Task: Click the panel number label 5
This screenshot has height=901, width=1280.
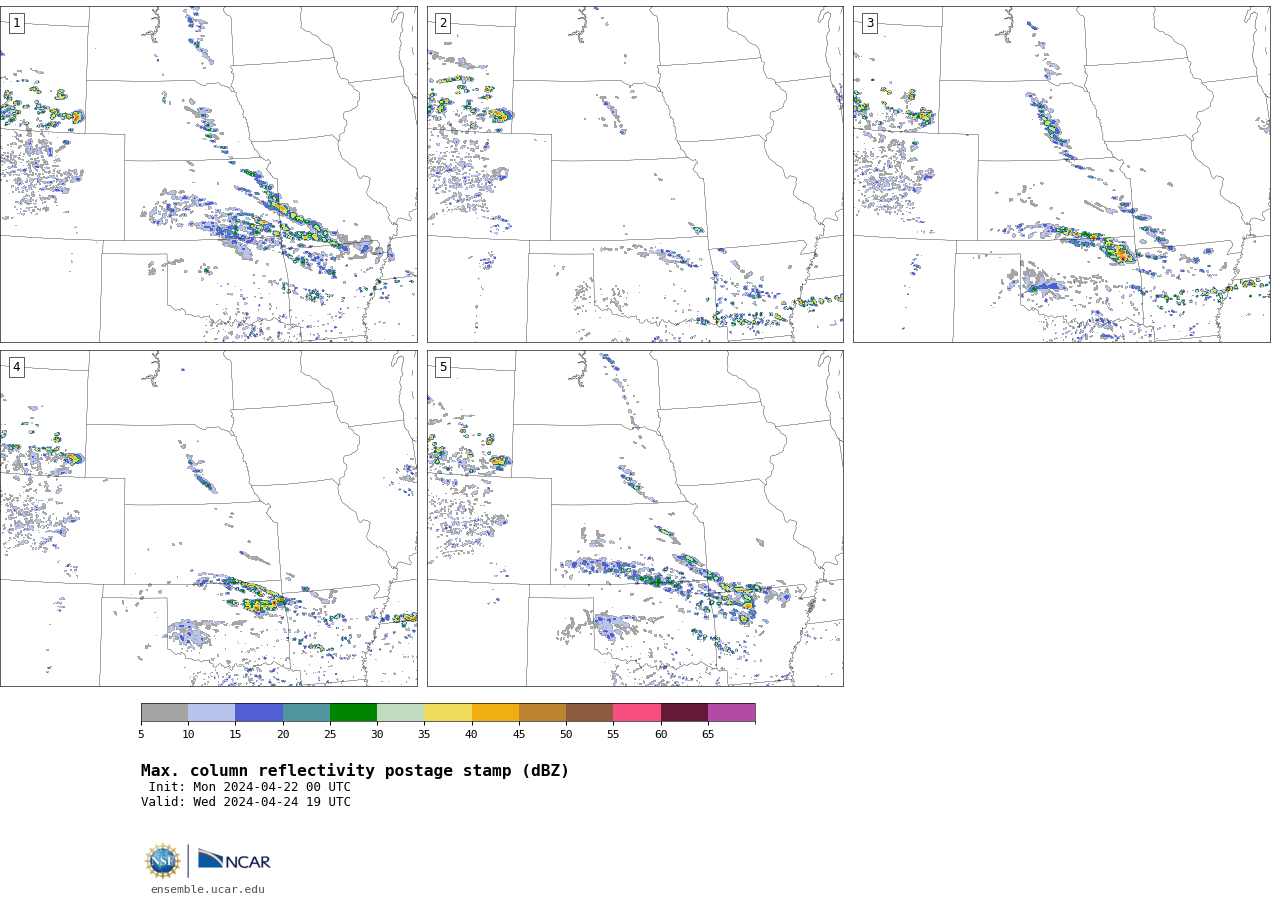Action: pos(443,367)
